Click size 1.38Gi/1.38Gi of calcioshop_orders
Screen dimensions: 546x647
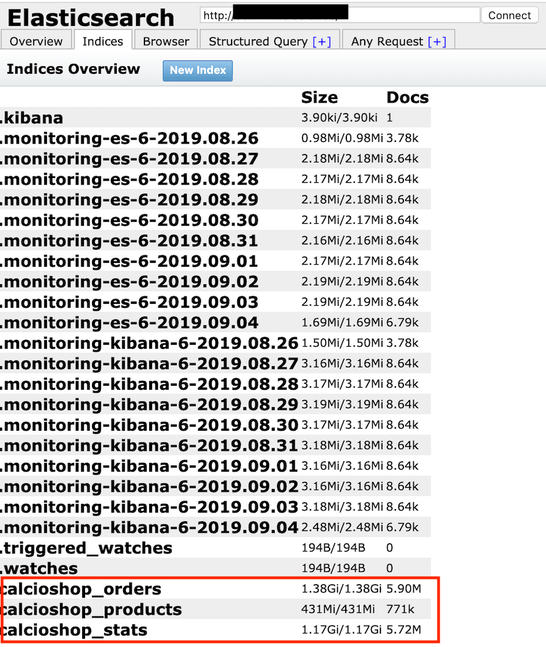click(341, 589)
